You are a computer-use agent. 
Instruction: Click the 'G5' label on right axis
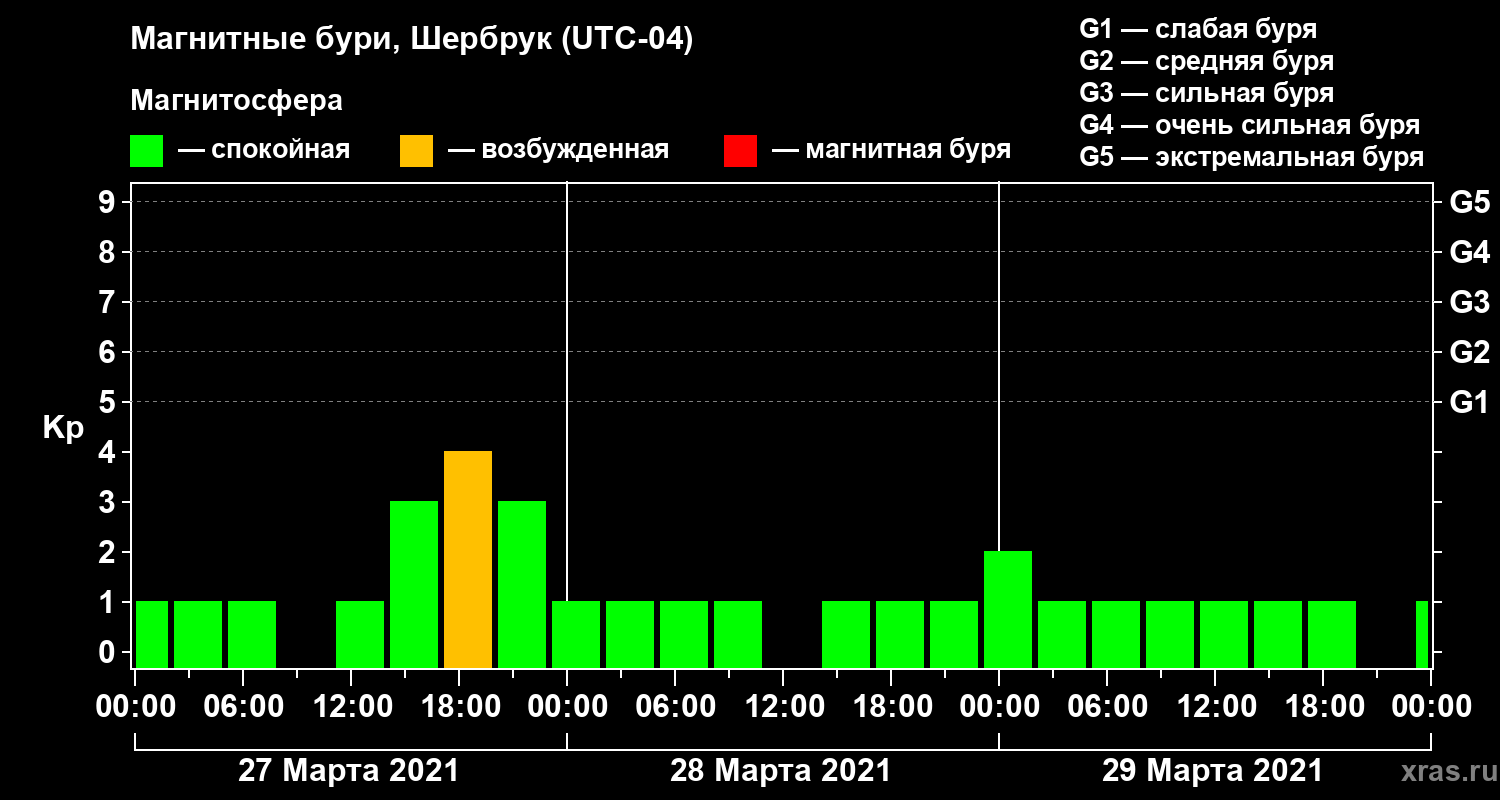[x=1469, y=202]
